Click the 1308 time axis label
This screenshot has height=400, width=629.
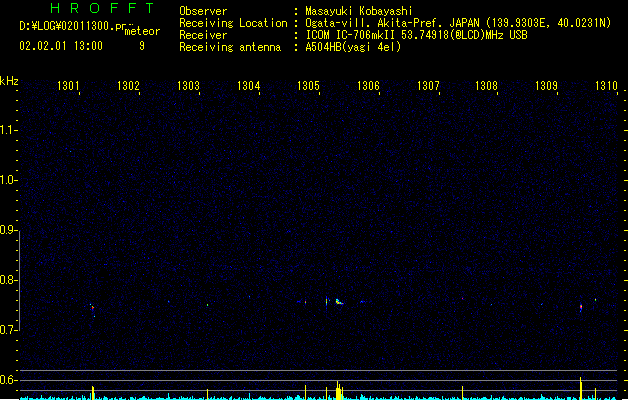486,85
